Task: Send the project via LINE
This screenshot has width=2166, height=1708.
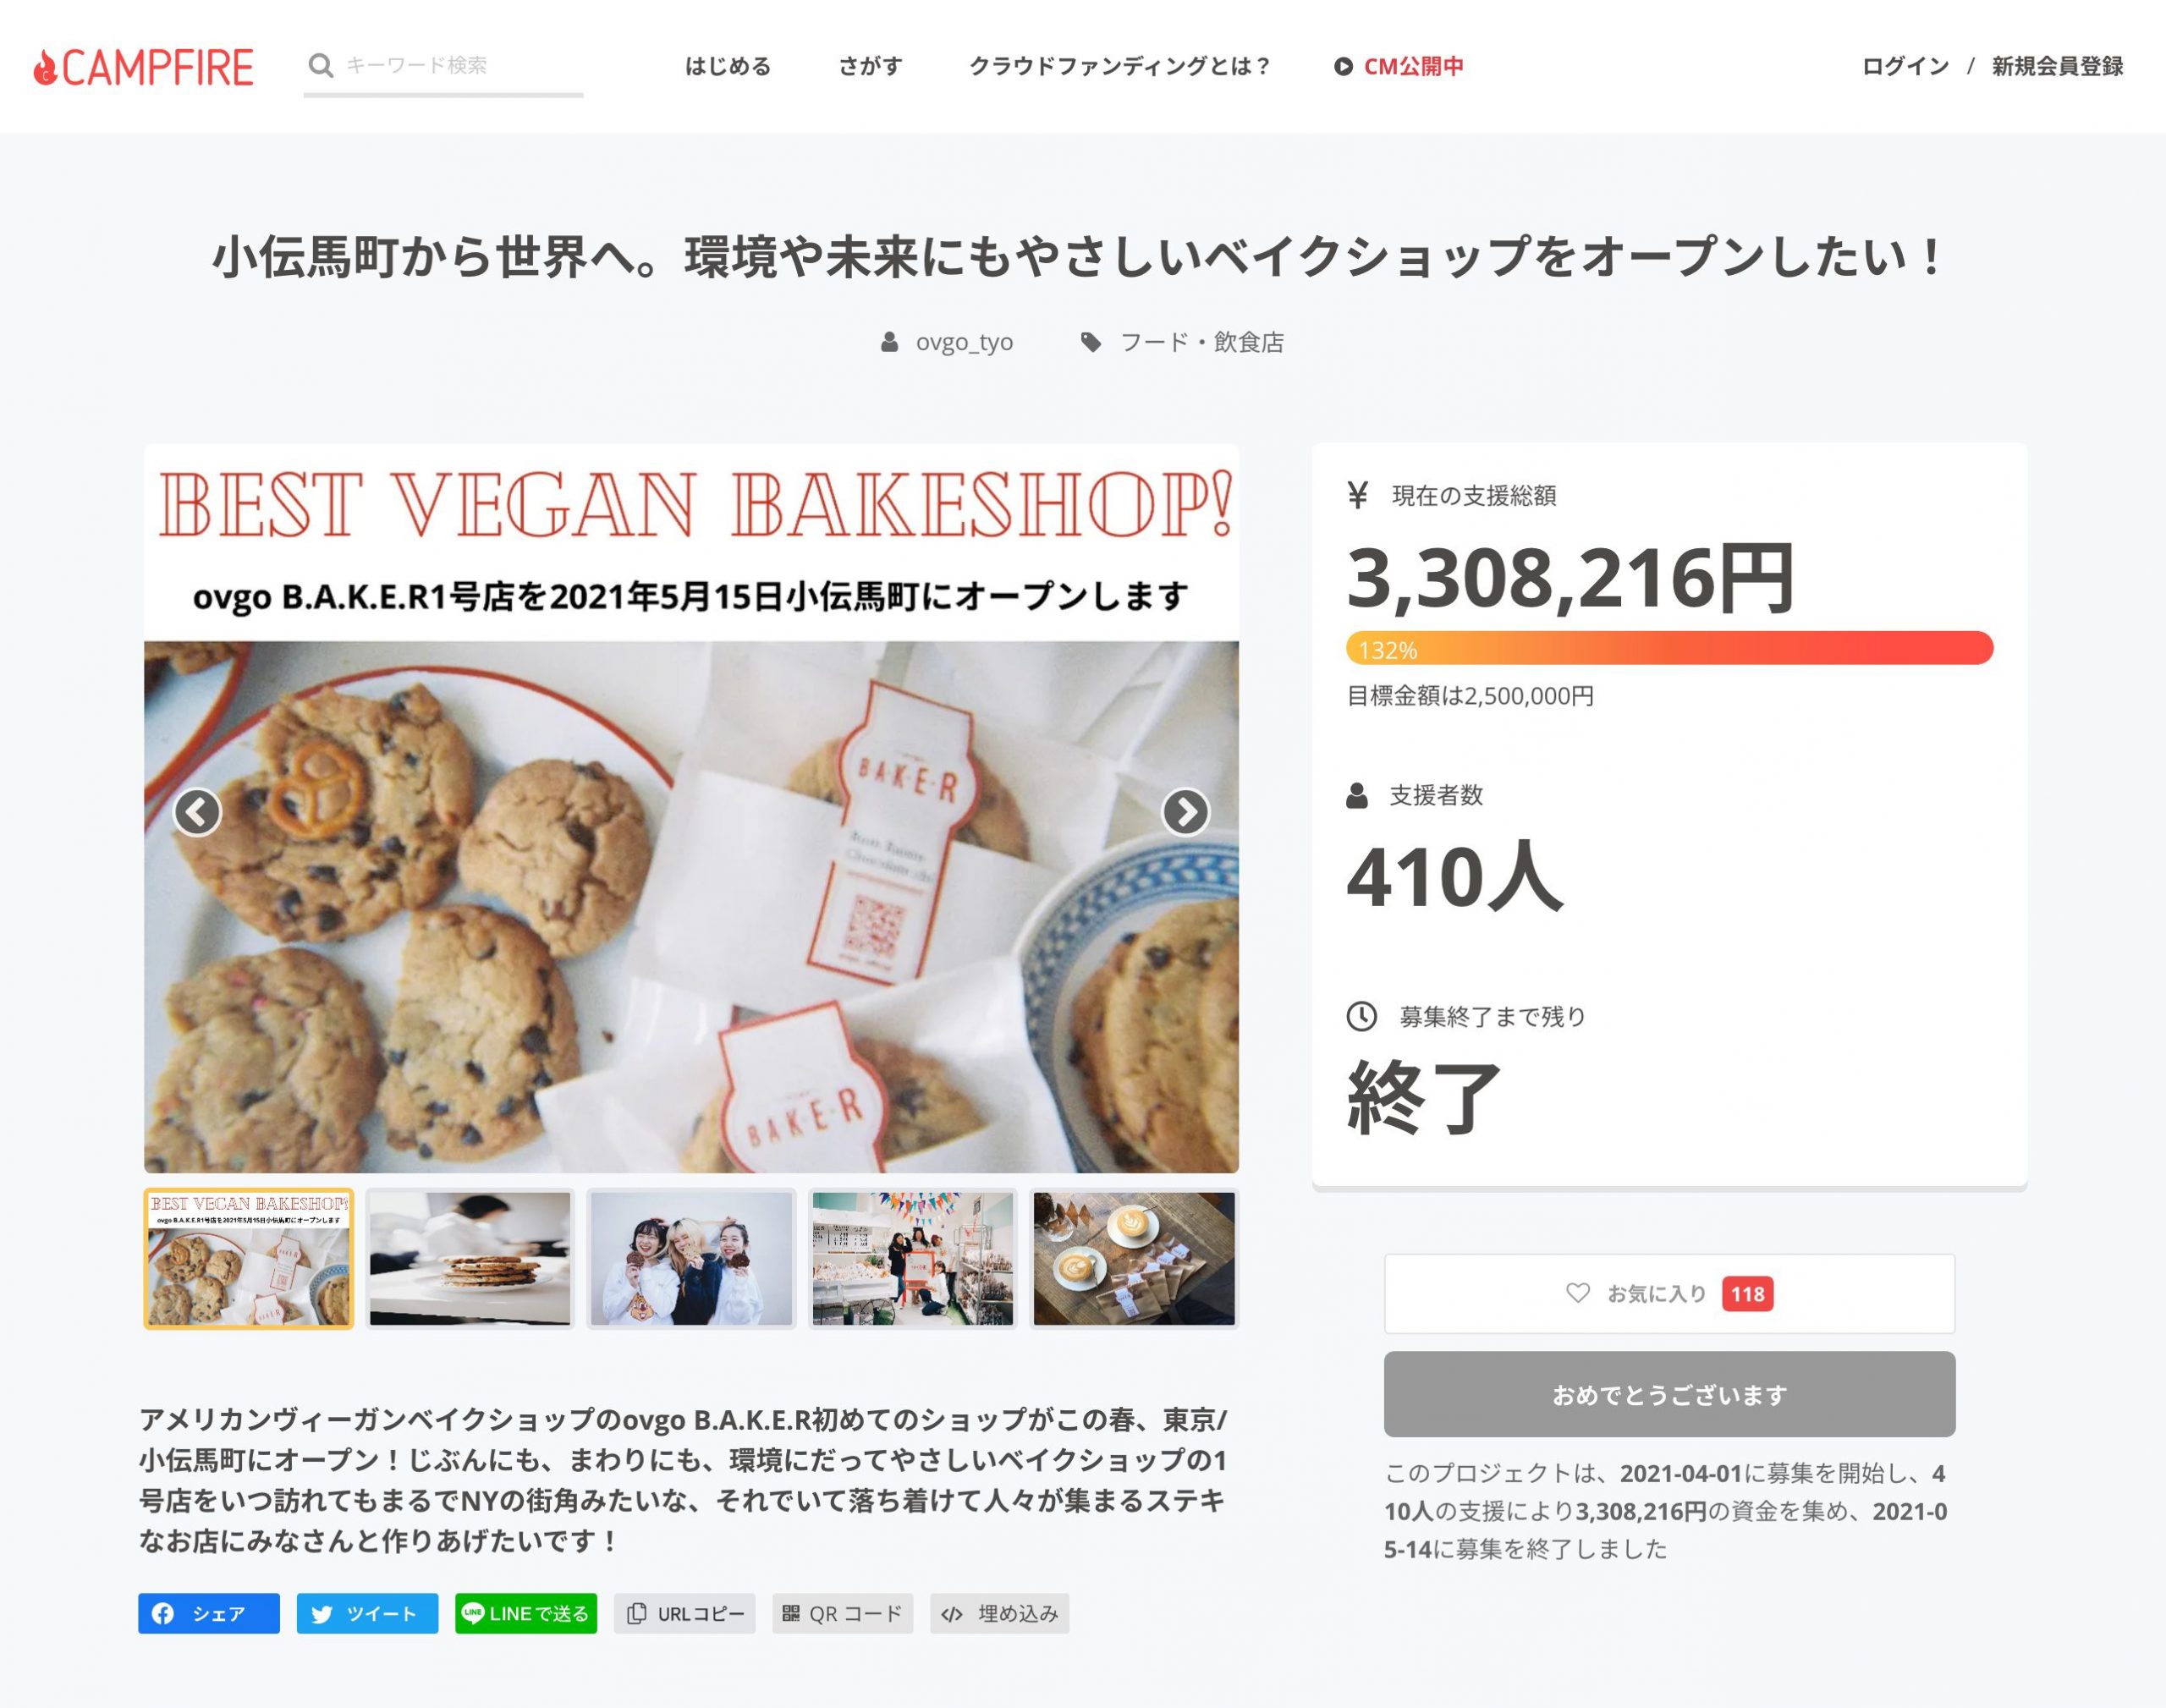Action: 526,1613
